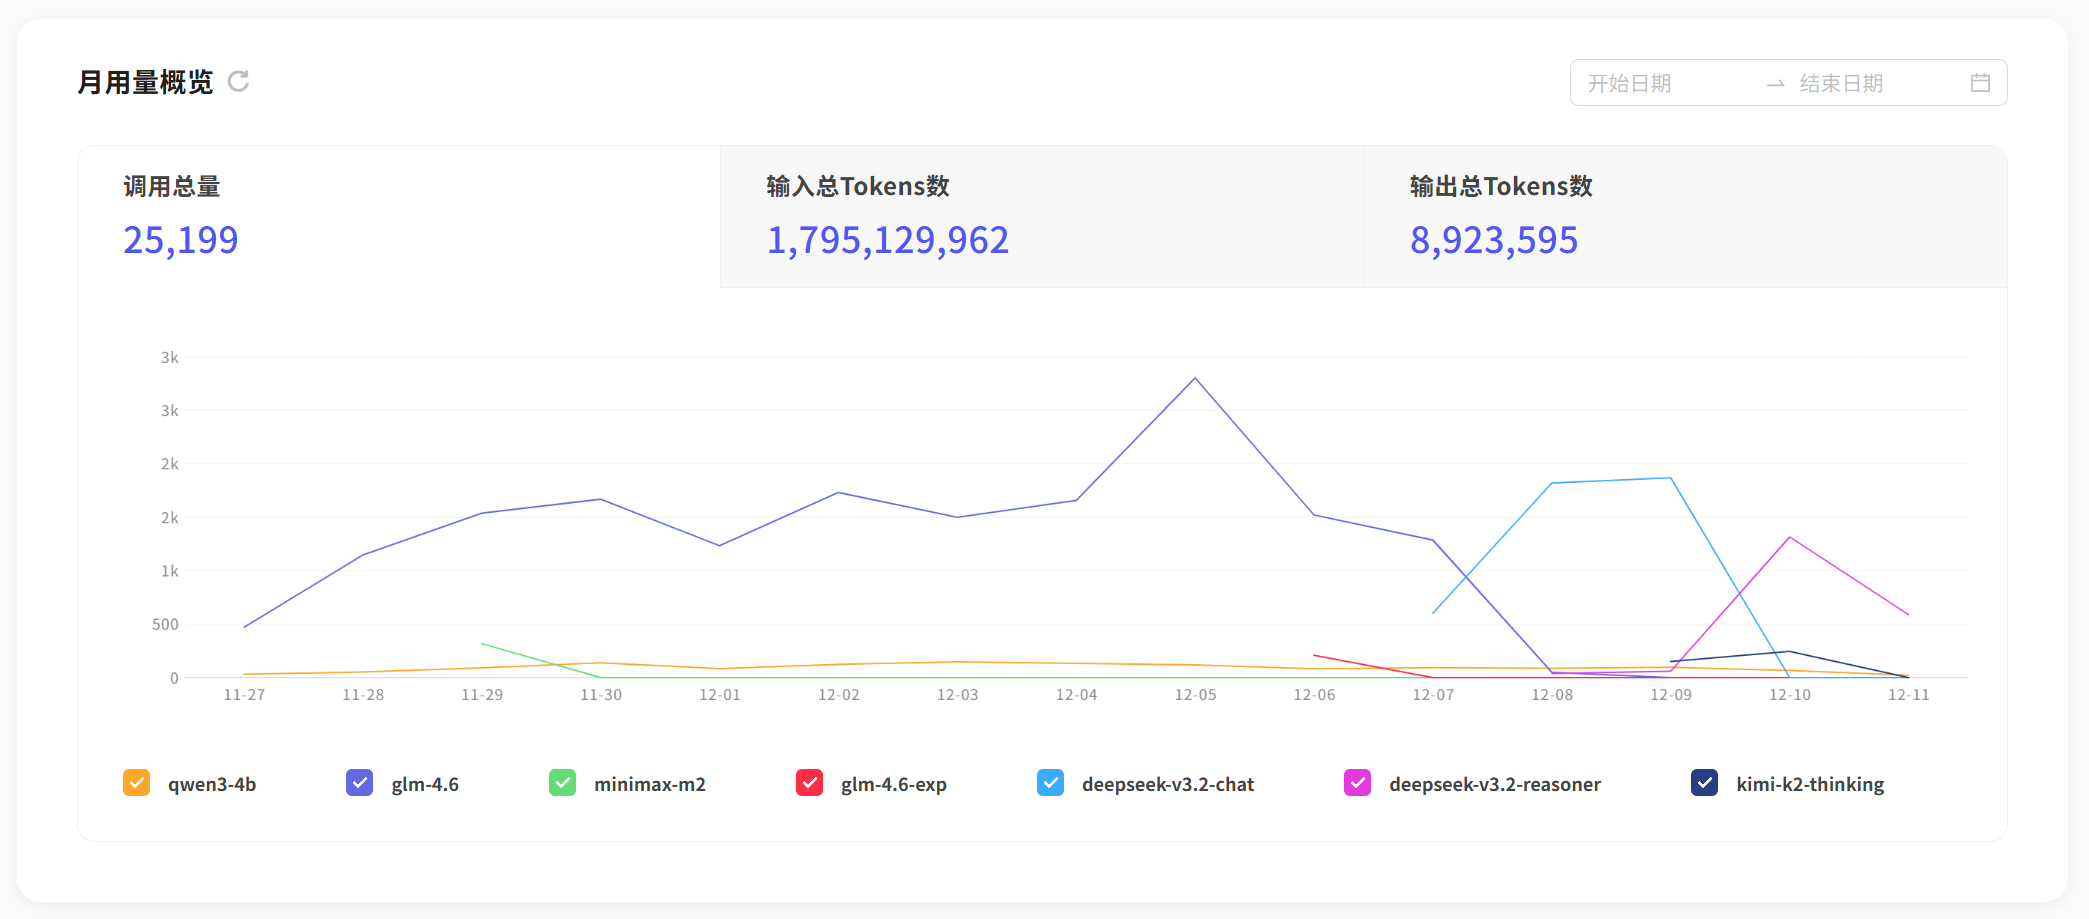Hide the kimi-k2-thinking series
Image resolution: width=2089 pixels, height=919 pixels.
pyautogui.click(x=1704, y=783)
